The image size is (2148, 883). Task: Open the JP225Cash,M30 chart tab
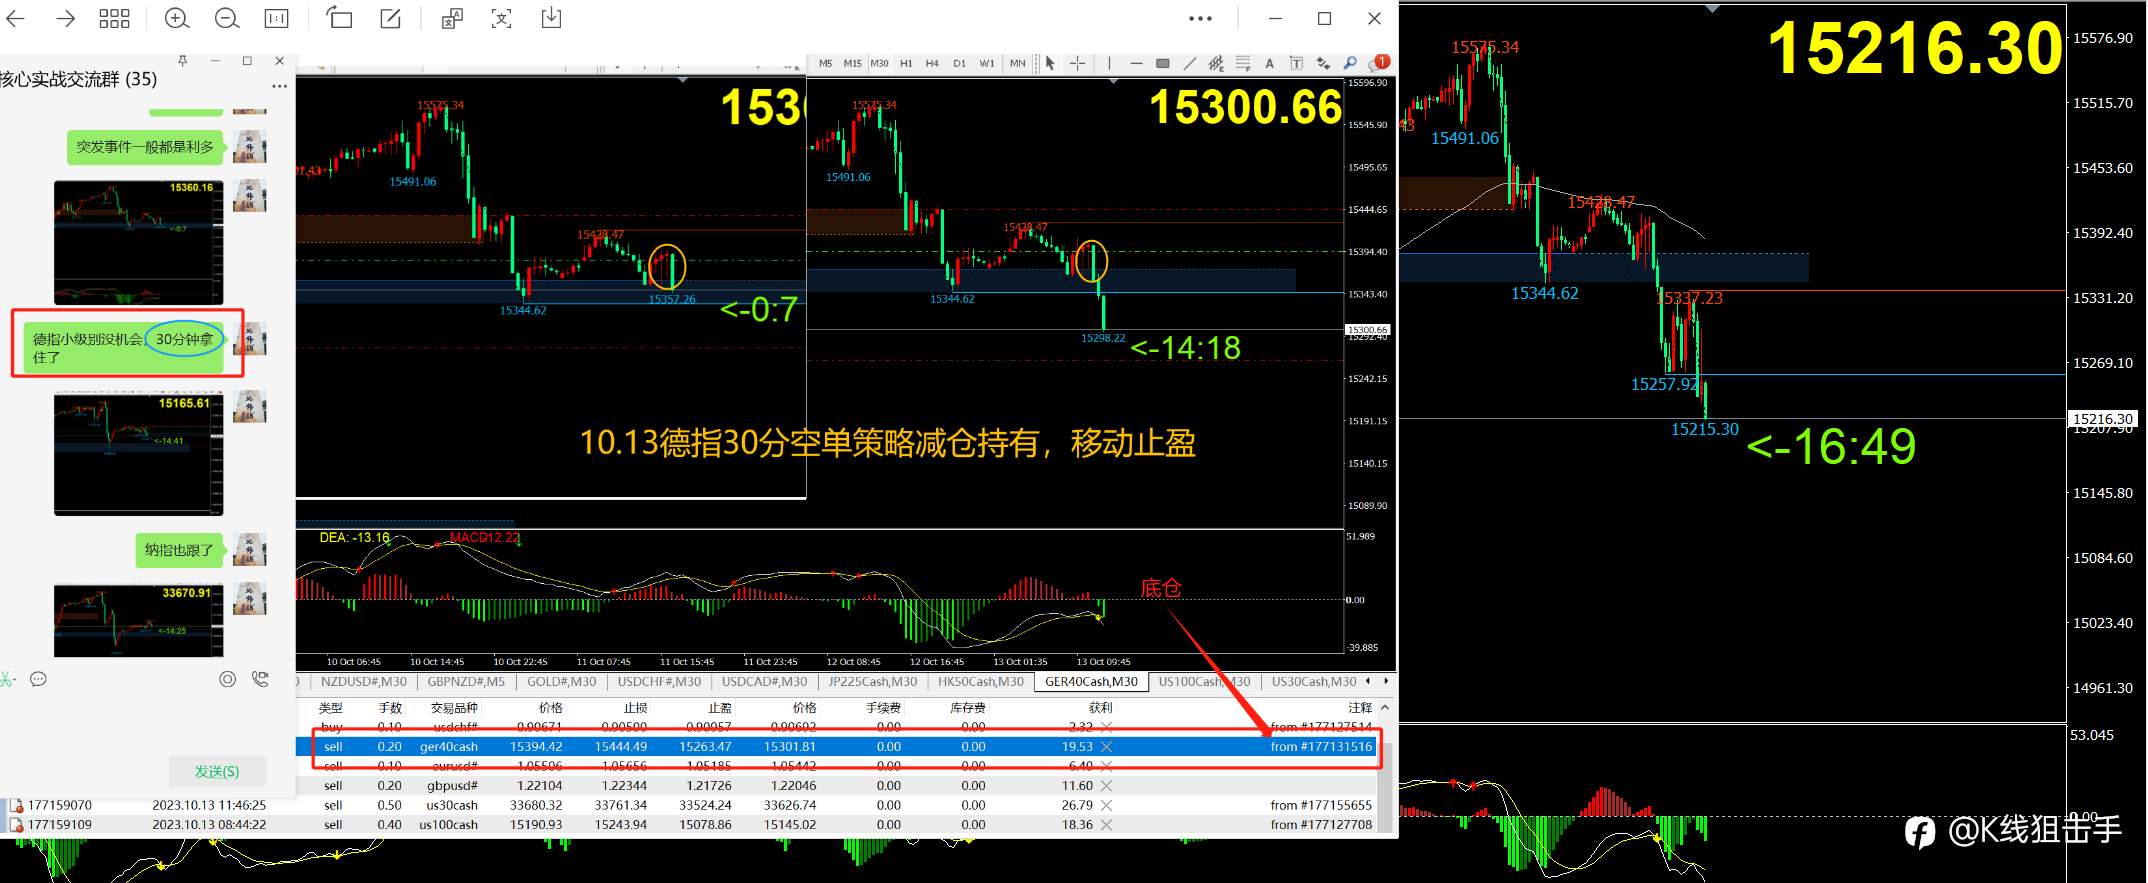(872, 682)
